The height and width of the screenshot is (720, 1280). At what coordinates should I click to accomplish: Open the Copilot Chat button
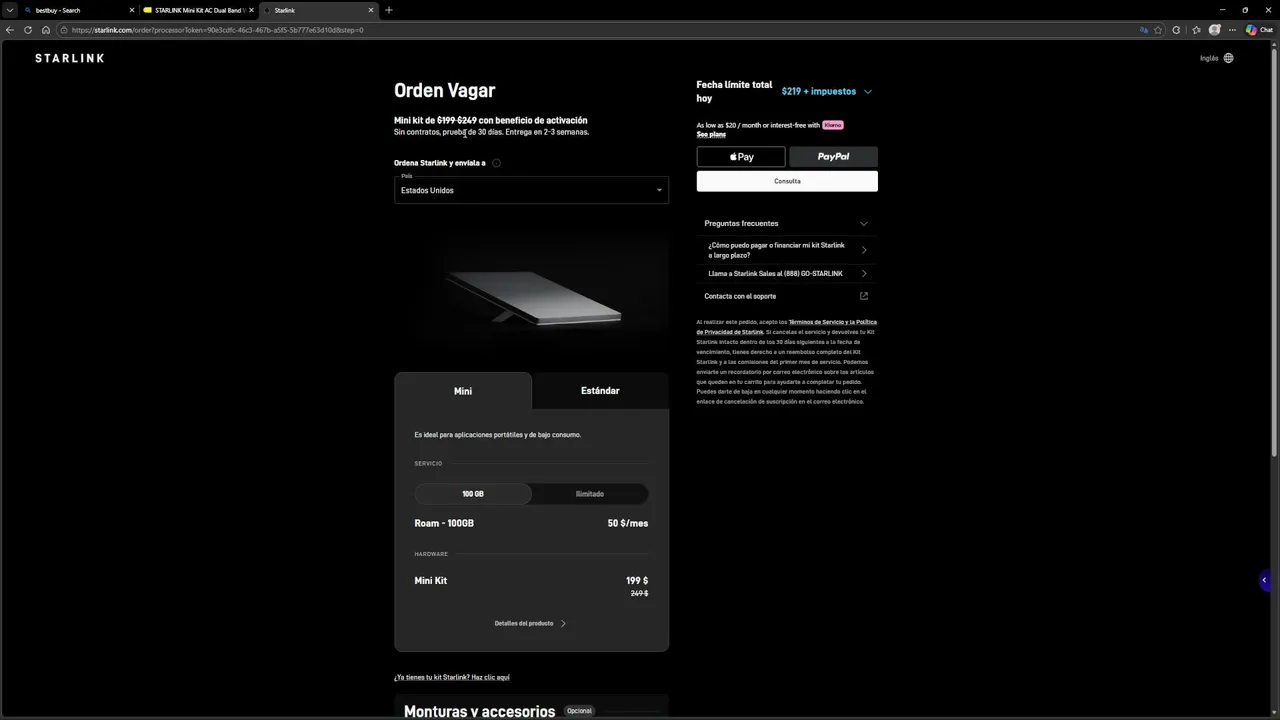1259,30
